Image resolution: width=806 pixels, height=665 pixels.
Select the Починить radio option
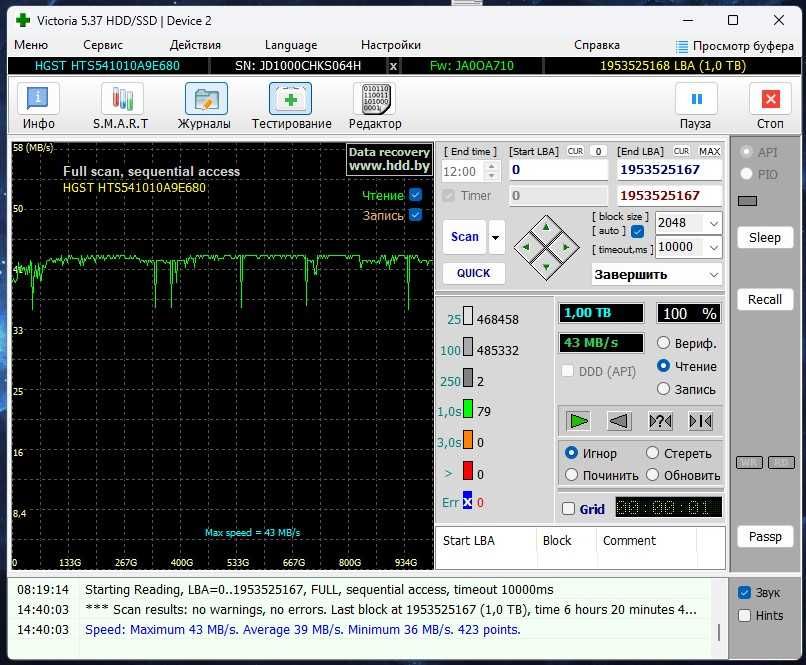571,475
